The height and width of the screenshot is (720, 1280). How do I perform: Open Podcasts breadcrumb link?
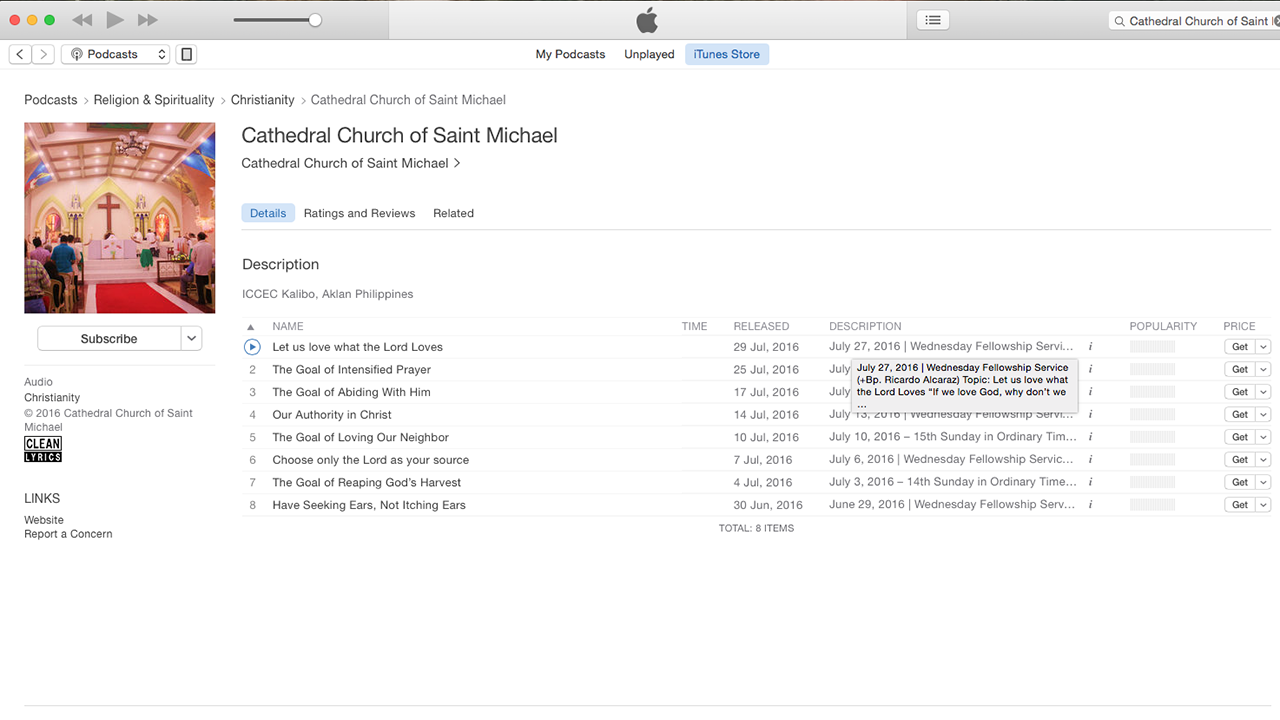pos(51,100)
